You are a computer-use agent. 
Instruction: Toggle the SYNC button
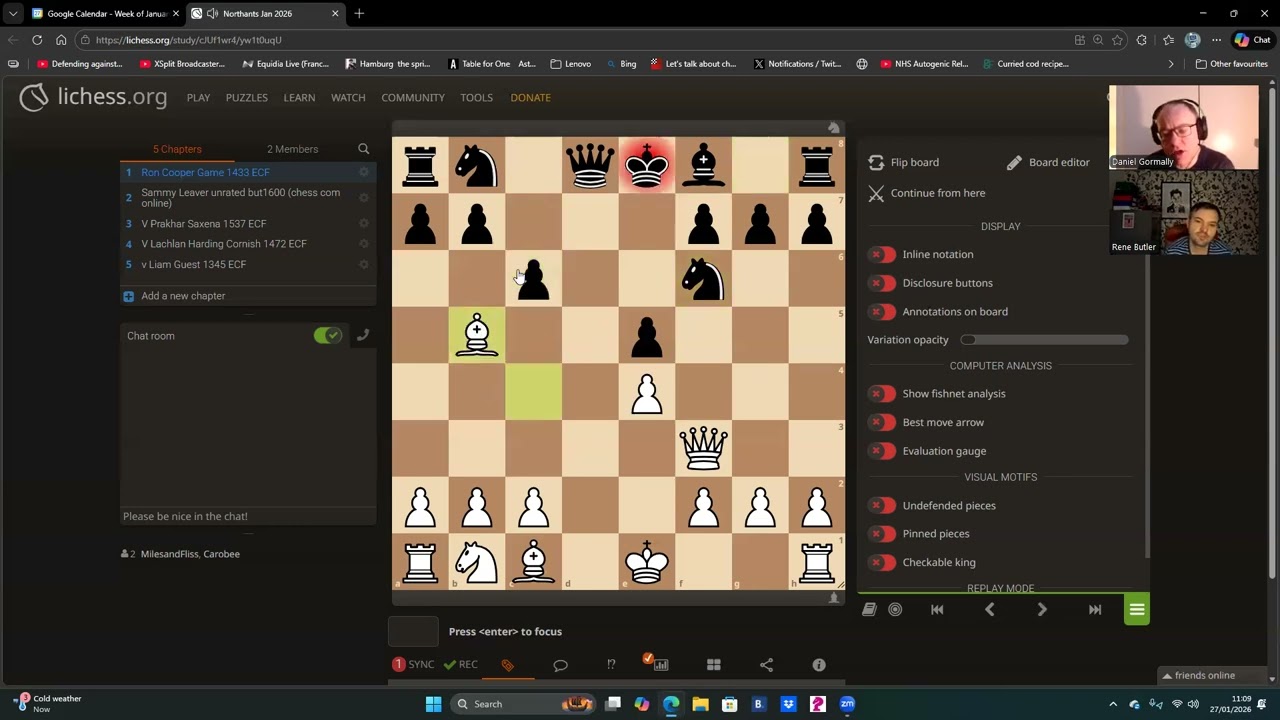[413, 665]
